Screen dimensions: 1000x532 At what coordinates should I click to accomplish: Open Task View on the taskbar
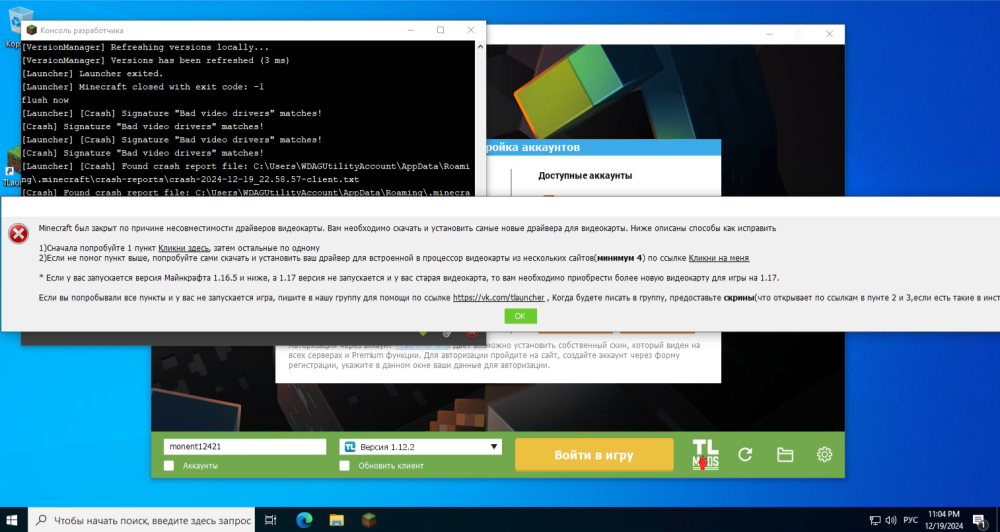270,520
